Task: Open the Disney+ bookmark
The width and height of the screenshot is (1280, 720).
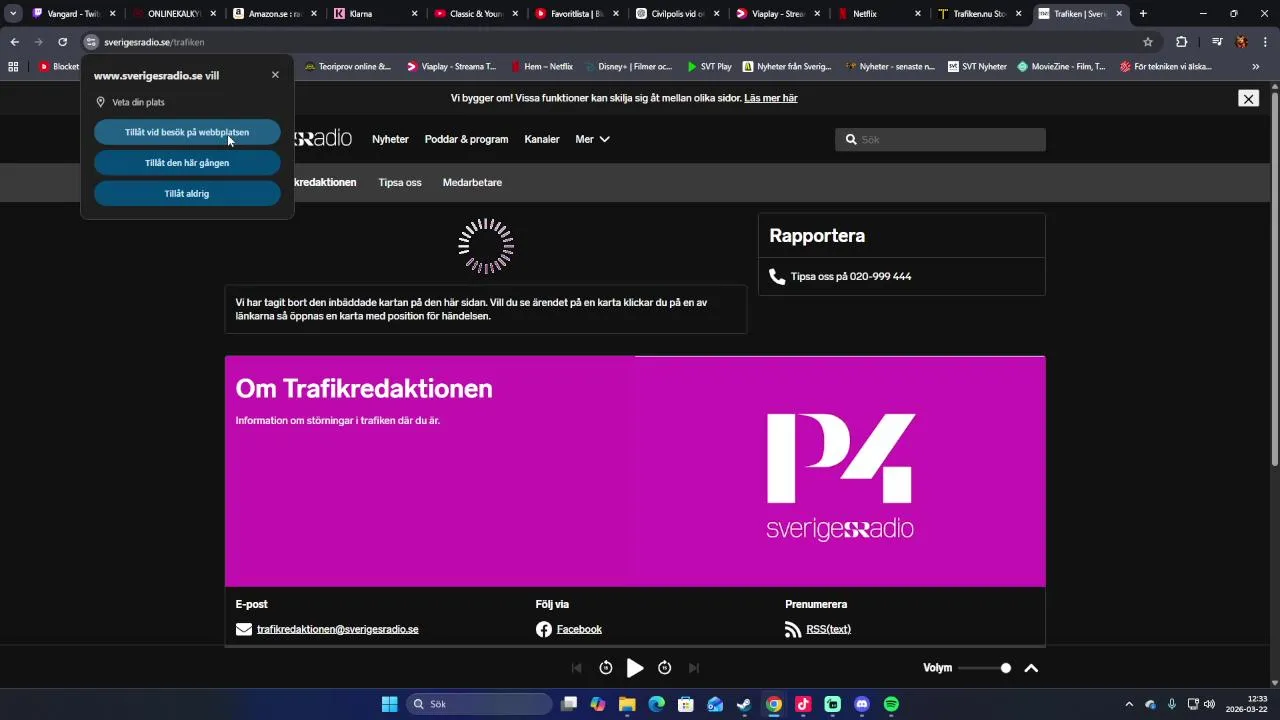Action: pyautogui.click(x=628, y=67)
